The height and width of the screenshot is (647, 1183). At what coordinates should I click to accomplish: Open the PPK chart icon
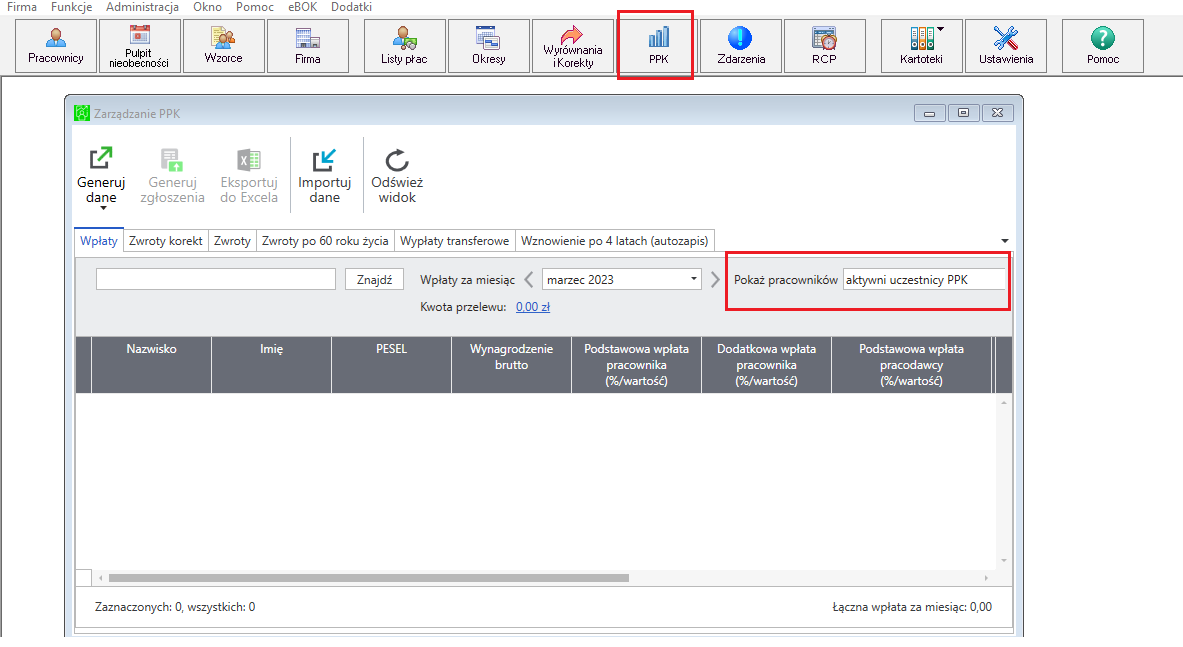[x=658, y=46]
